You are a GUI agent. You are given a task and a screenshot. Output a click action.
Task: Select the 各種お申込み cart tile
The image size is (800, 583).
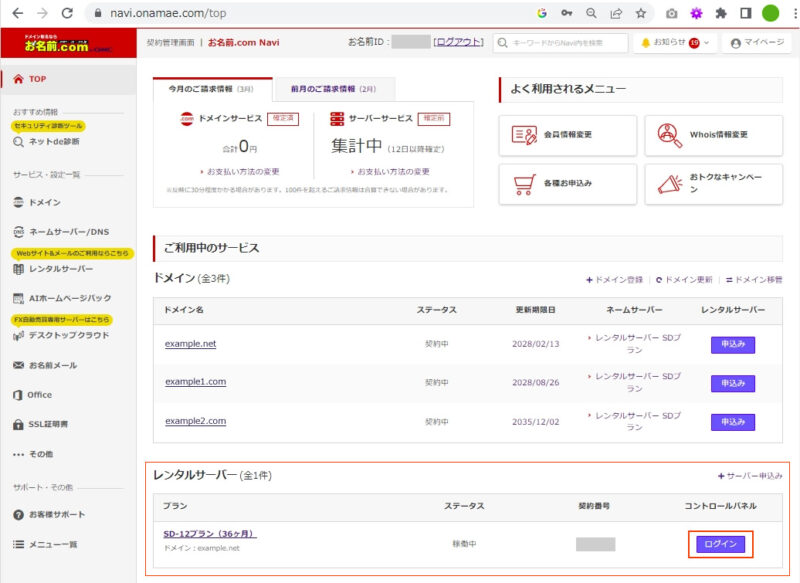click(x=567, y=184)
